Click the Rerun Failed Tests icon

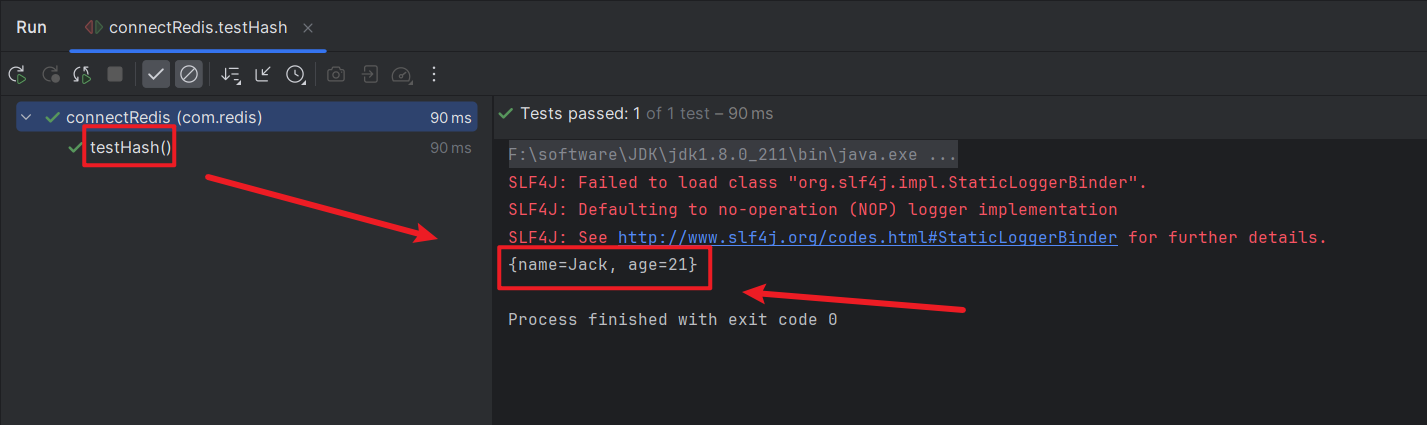50,74
